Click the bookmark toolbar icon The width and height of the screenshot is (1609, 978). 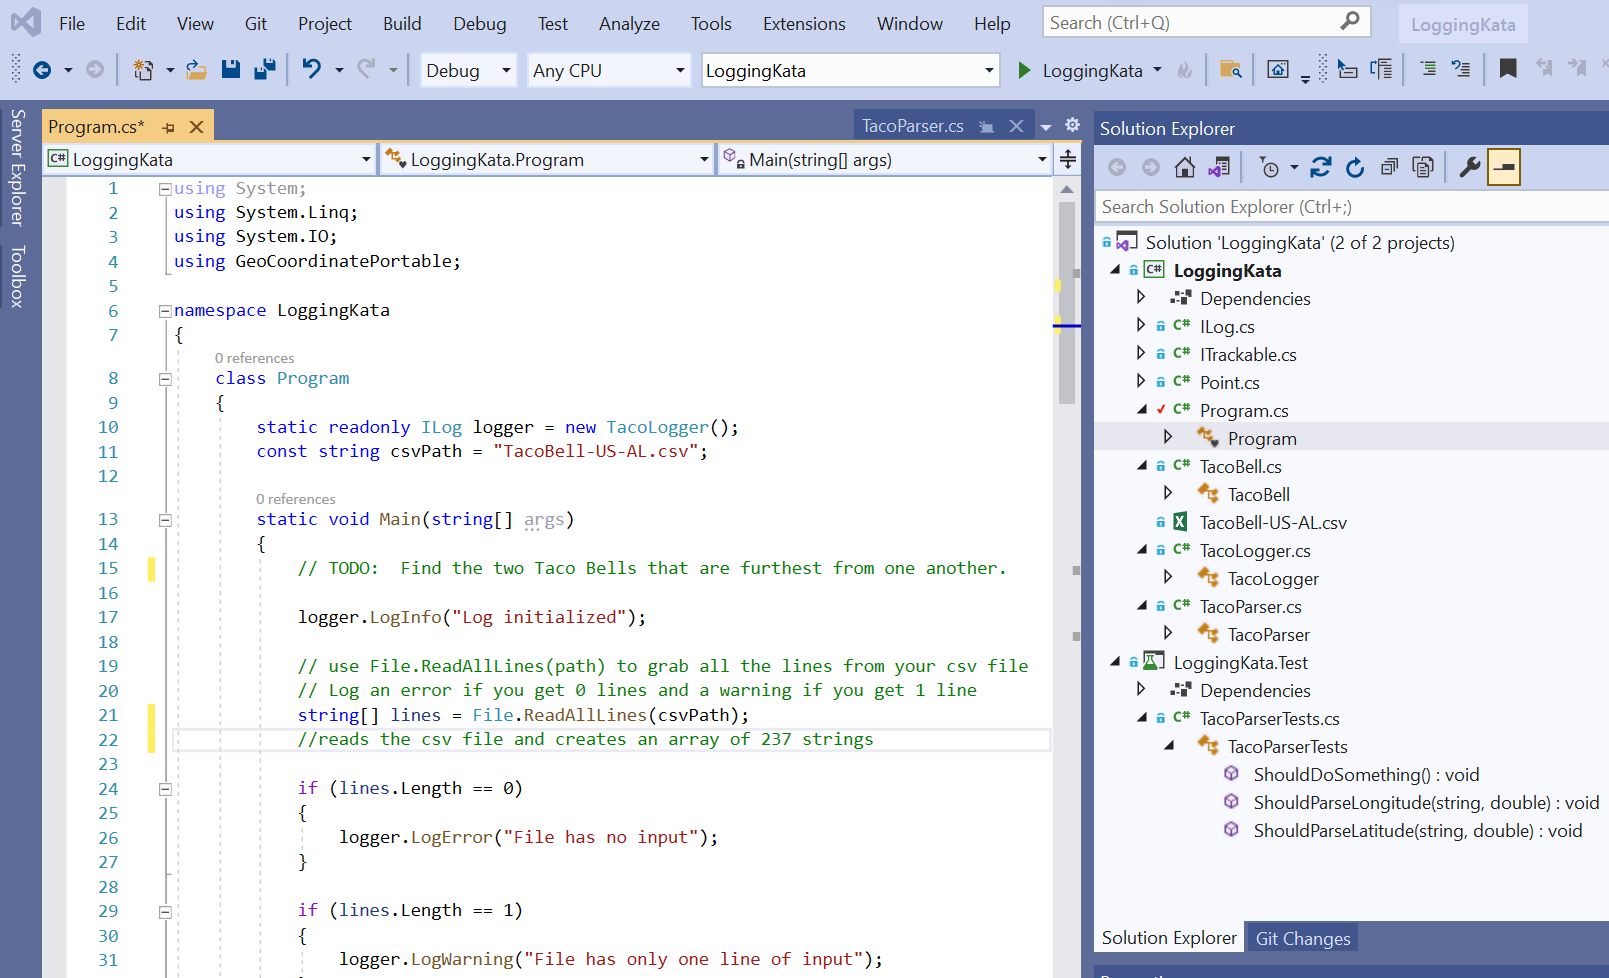tap(1508, 69)
